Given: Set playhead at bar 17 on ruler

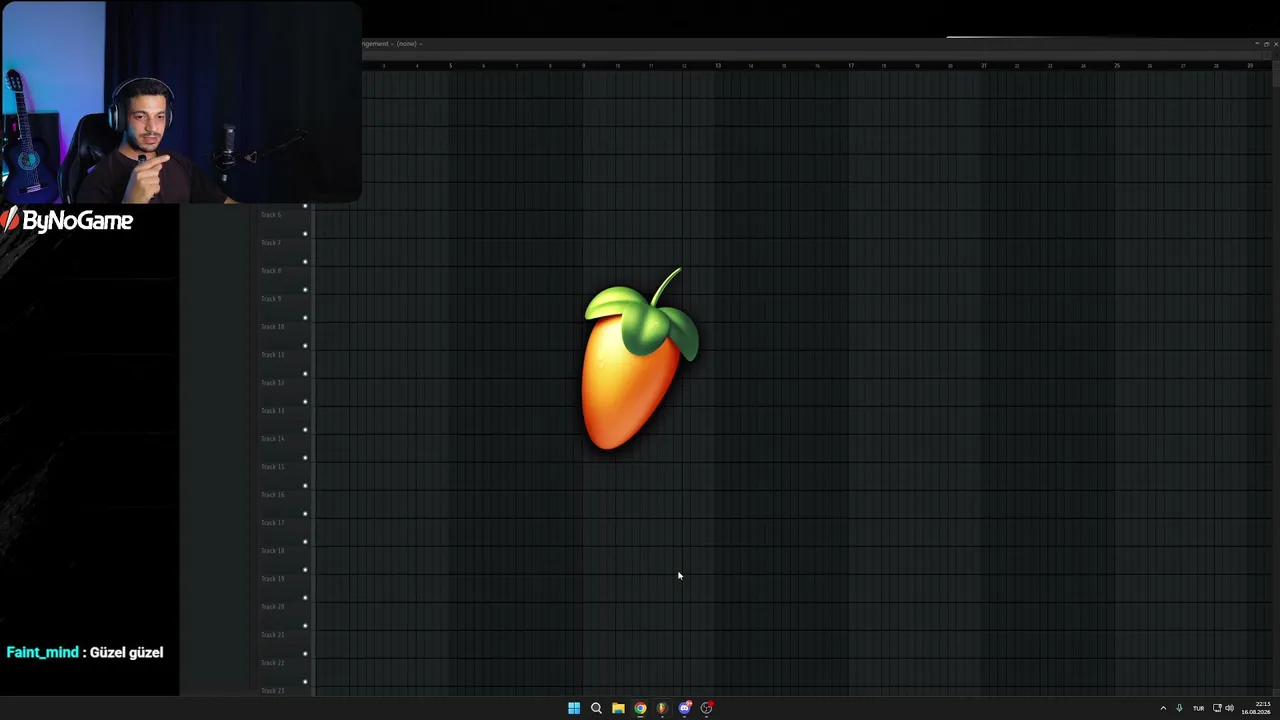Looking at the screenshot, I should [851, 66].
